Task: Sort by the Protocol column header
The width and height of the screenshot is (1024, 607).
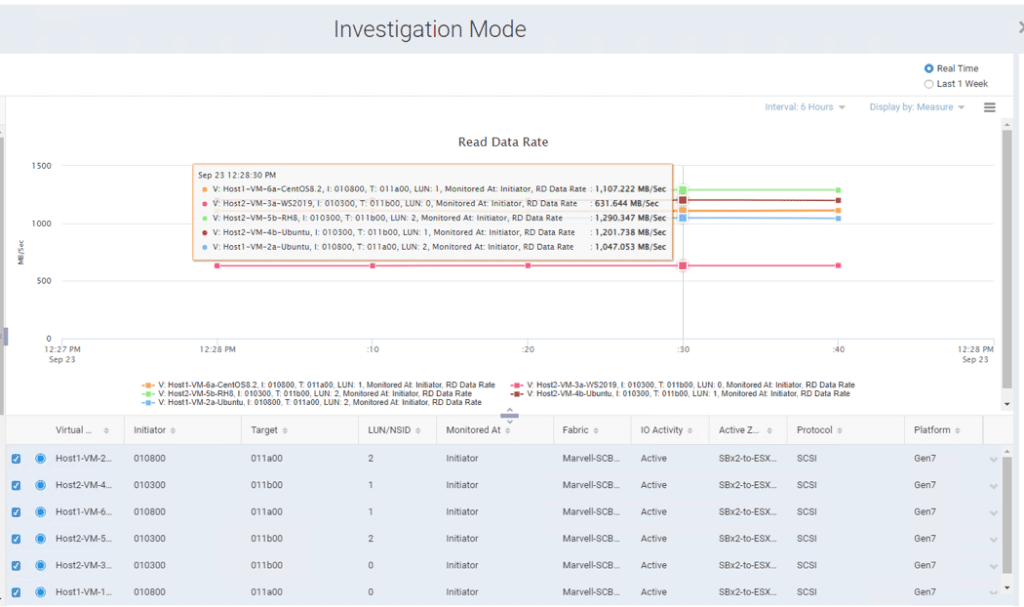Action: tap(814, 430)
